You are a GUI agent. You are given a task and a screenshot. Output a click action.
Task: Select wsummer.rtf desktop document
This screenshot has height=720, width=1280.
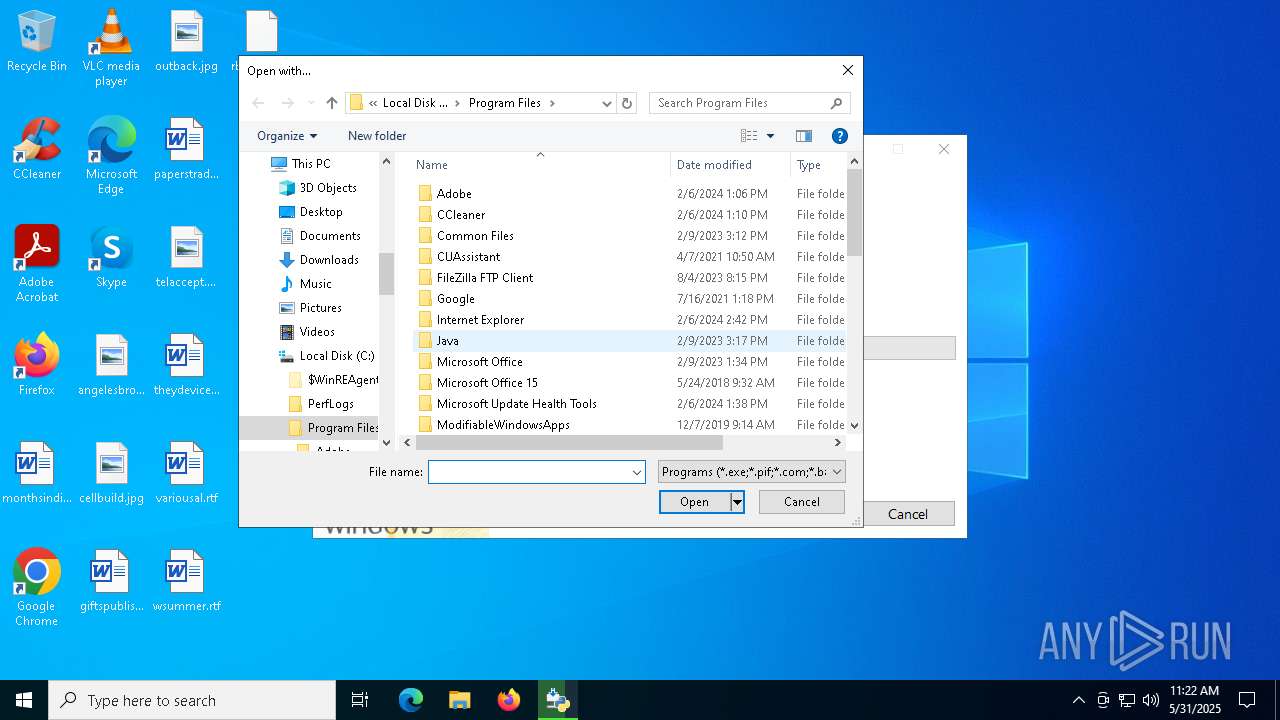point(186,581)
